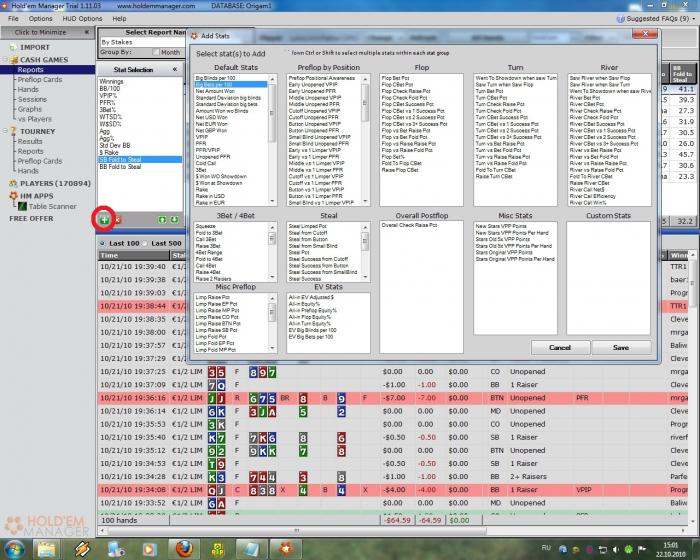
Task: Select Sessions under CASH GAMES
Action: (32, 99)
